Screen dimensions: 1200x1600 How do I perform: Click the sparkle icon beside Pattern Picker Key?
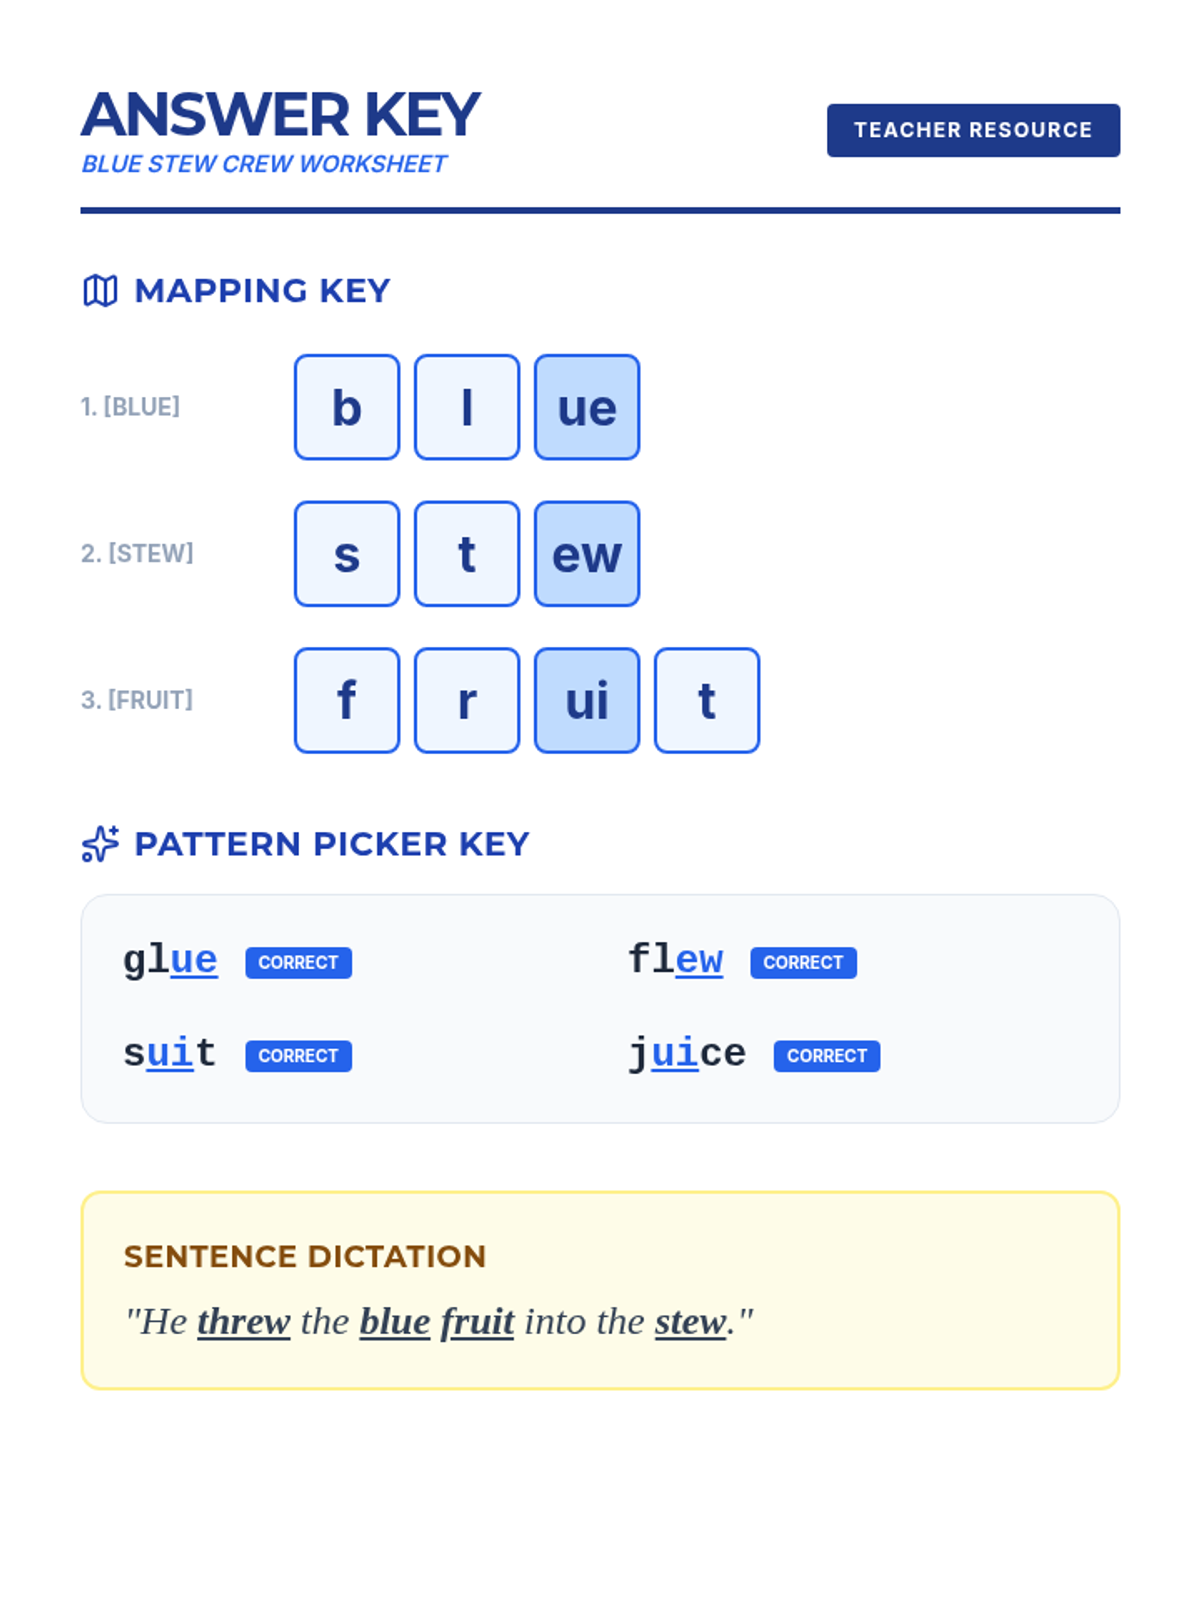click(100, 844)
